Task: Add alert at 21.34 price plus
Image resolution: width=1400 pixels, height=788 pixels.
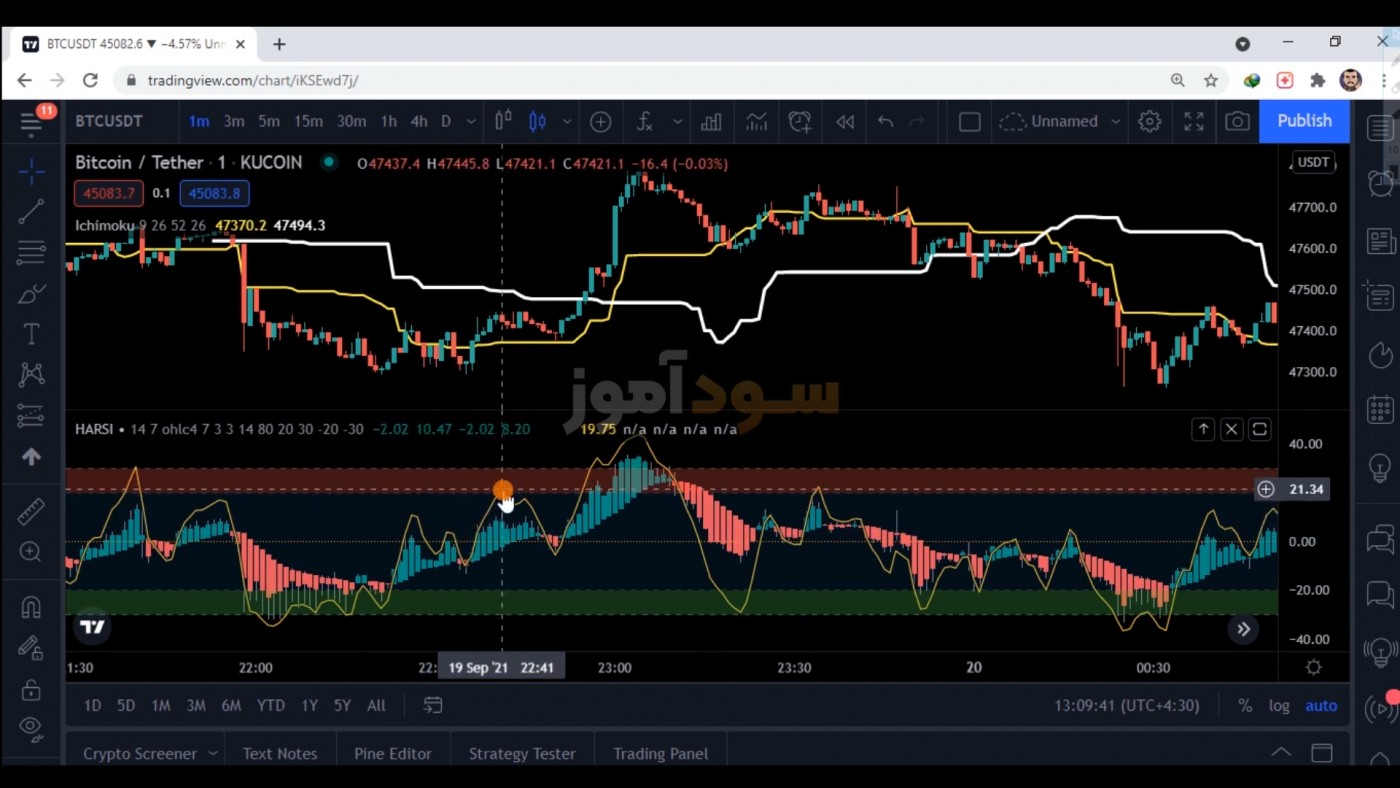Action: click(x=1265, y=489)
